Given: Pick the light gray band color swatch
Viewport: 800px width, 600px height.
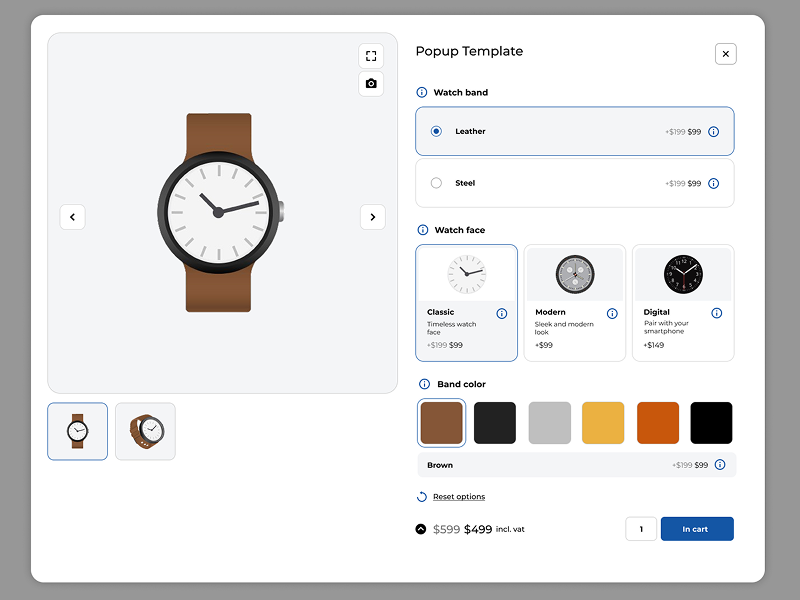Looking at the screenshot, I should 549,423.
